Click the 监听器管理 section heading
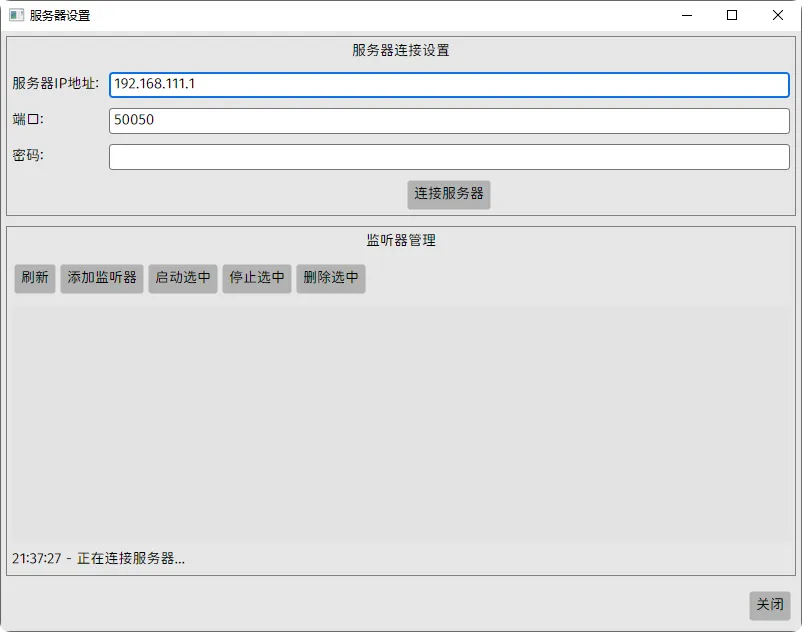802x632 pixels. click(x=401, y=240)
